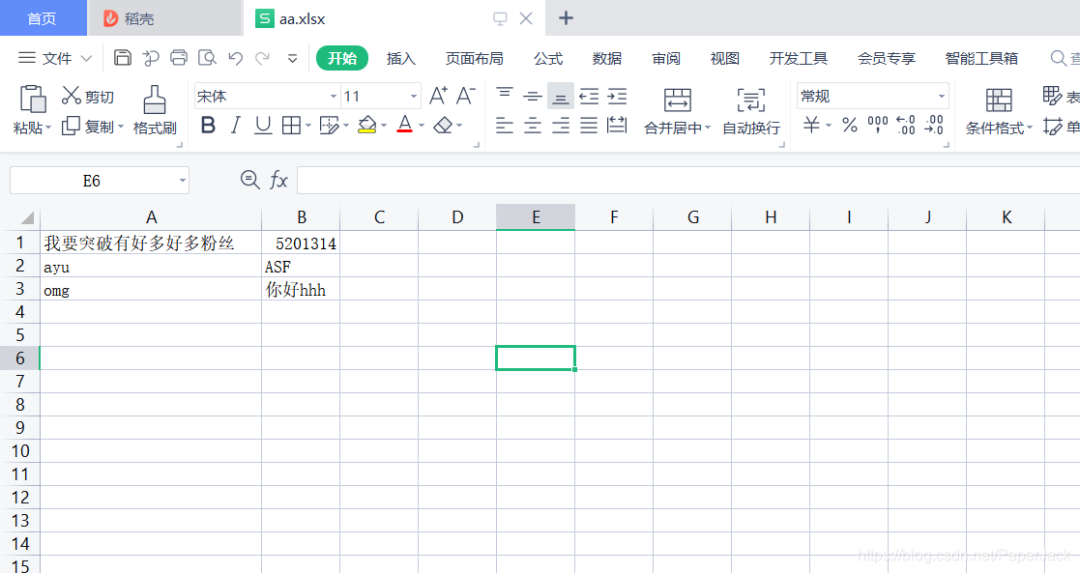This screenshot has width=1080, height=573.
Task: Click the Undo arrow icon
Action: click(236, 59)
